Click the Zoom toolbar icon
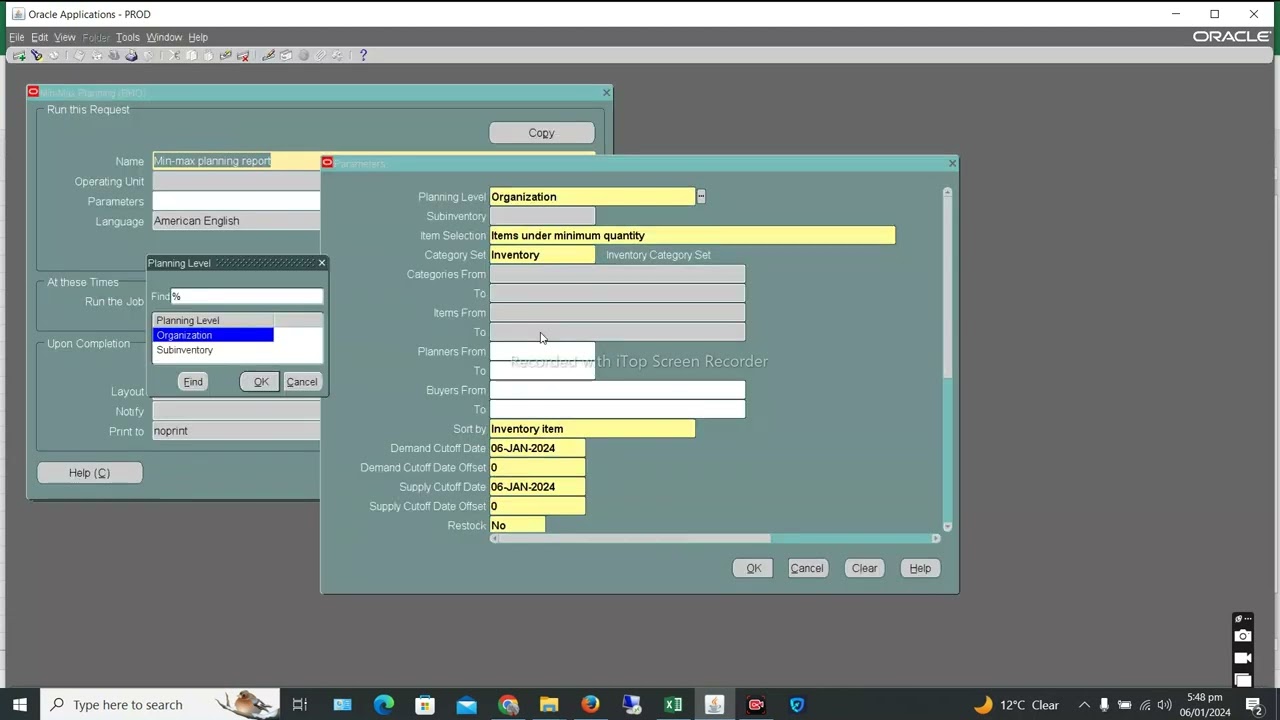1280x720 pixels. tap(286, 56)
